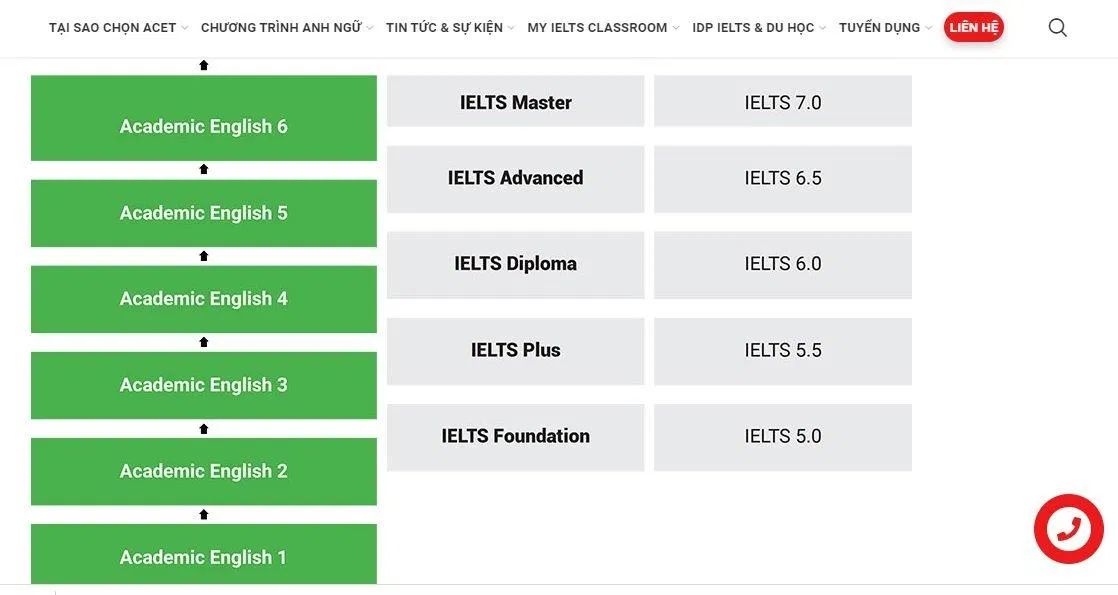The height and width of the screenshot is (595, 1118).
Task: Click the Academic English 4 green block
Action: (203, 299)
